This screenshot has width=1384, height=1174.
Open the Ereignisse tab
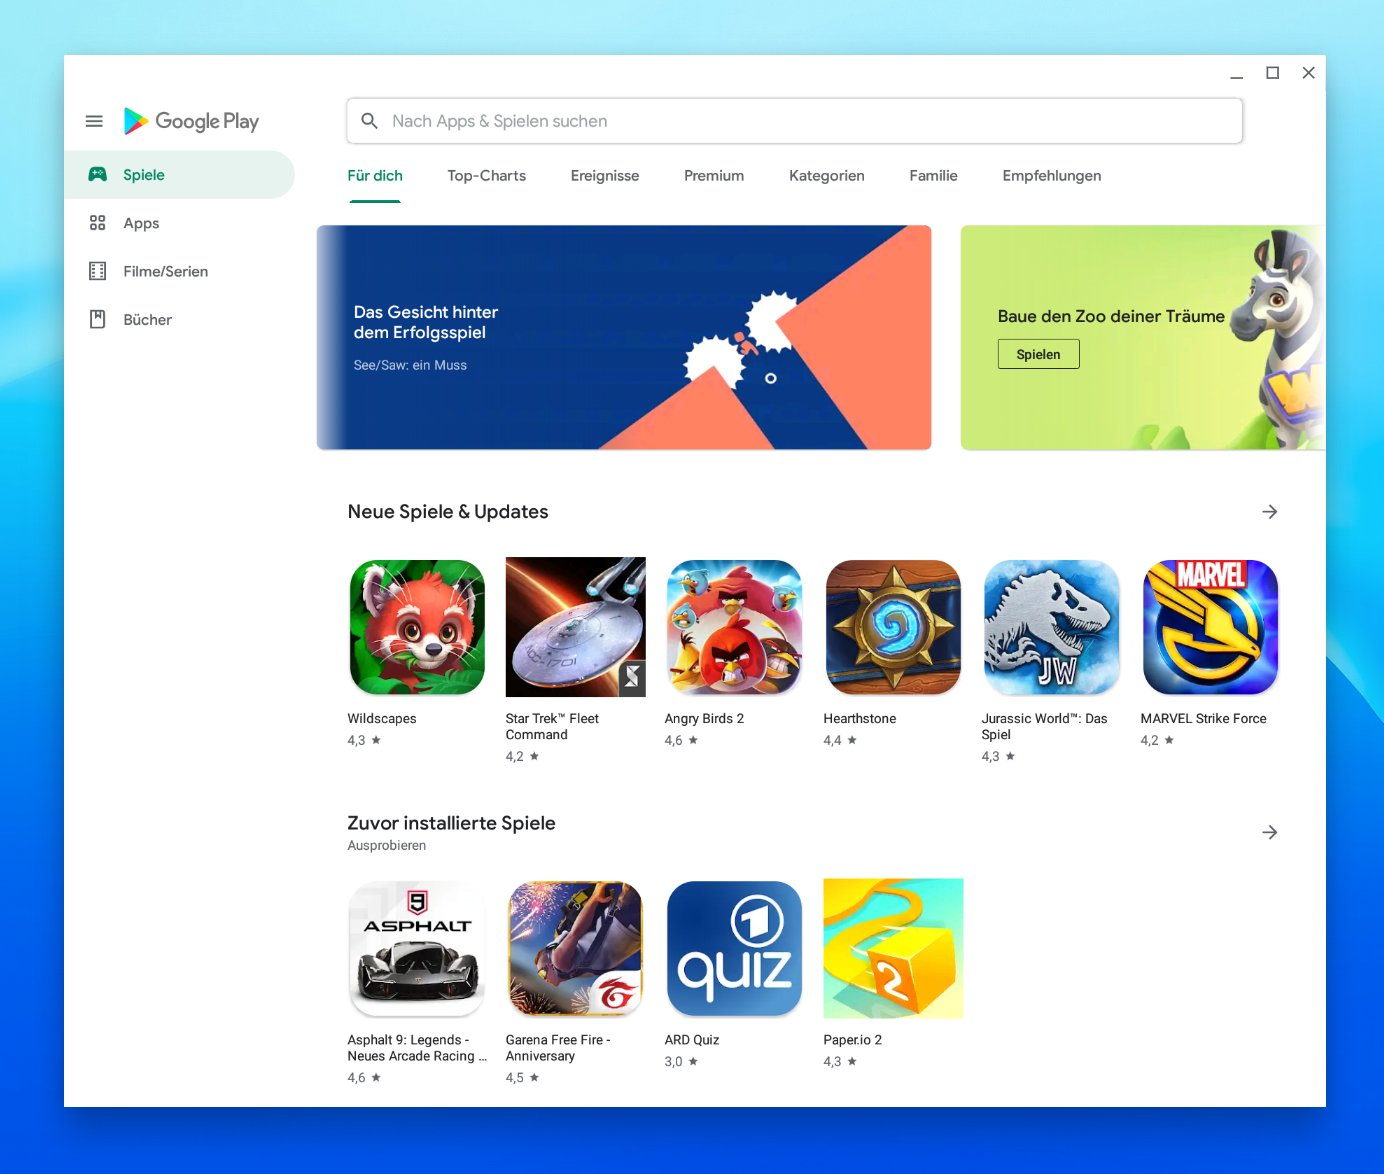[x=605, y=176]
